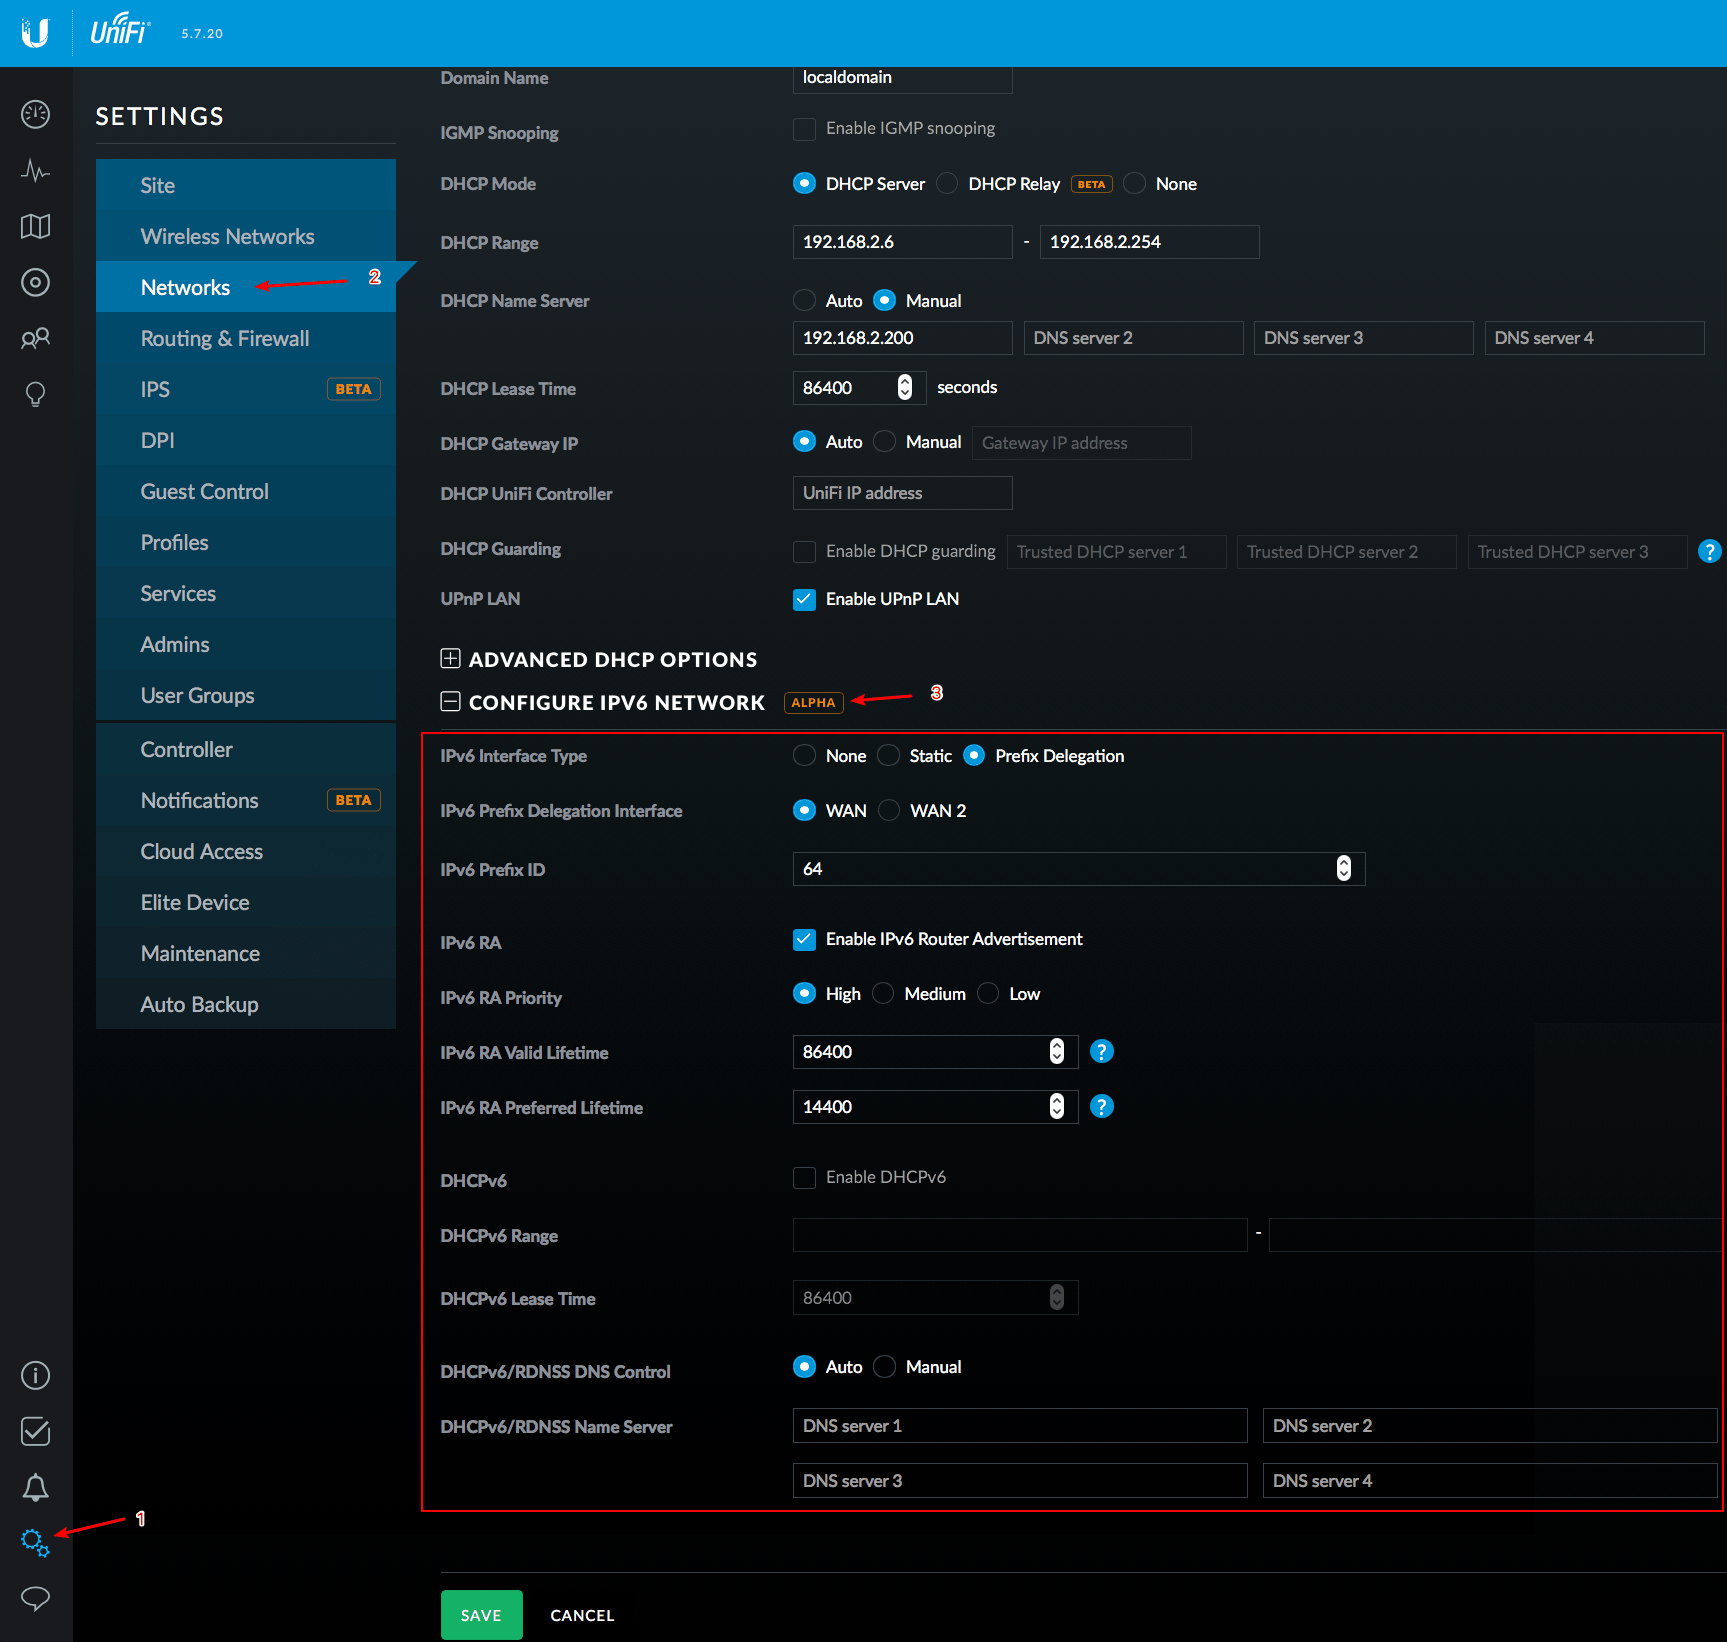Open the Events info icon

(x=35, y=1376)
